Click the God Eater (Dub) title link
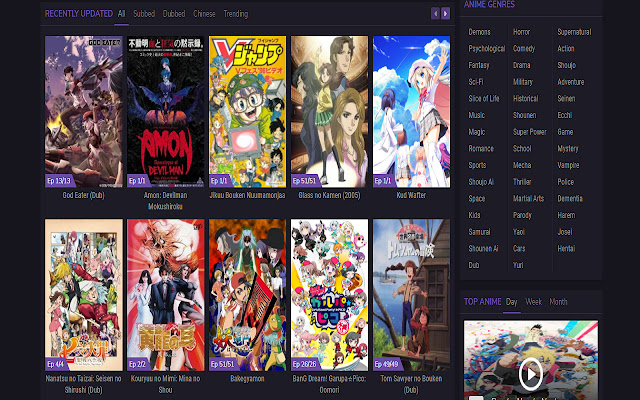 coord(84,195)
